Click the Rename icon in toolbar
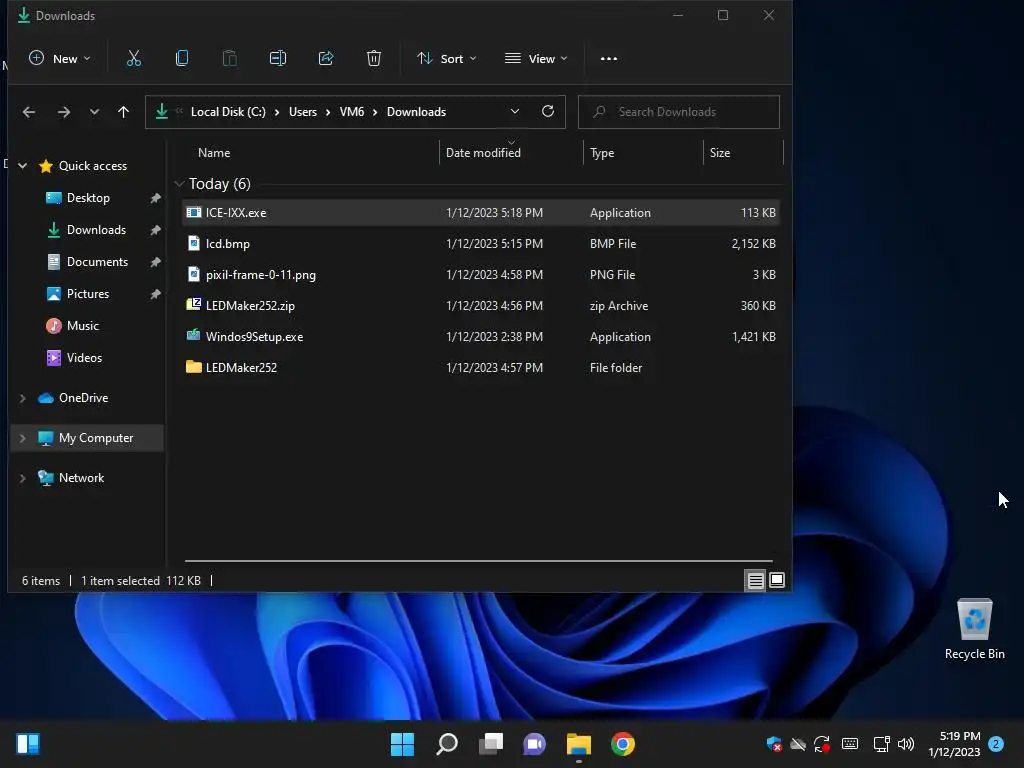 point(278,58)
